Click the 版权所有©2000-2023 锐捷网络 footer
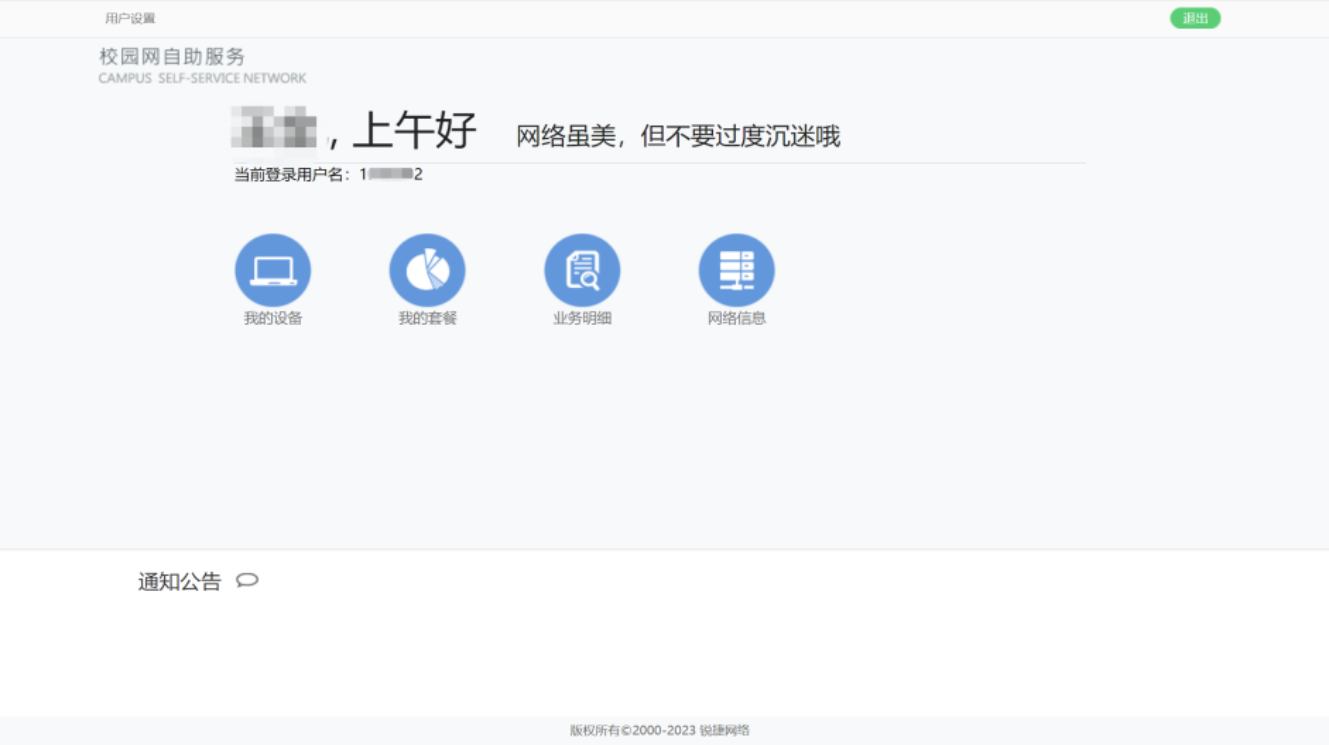 click(660, 730)
